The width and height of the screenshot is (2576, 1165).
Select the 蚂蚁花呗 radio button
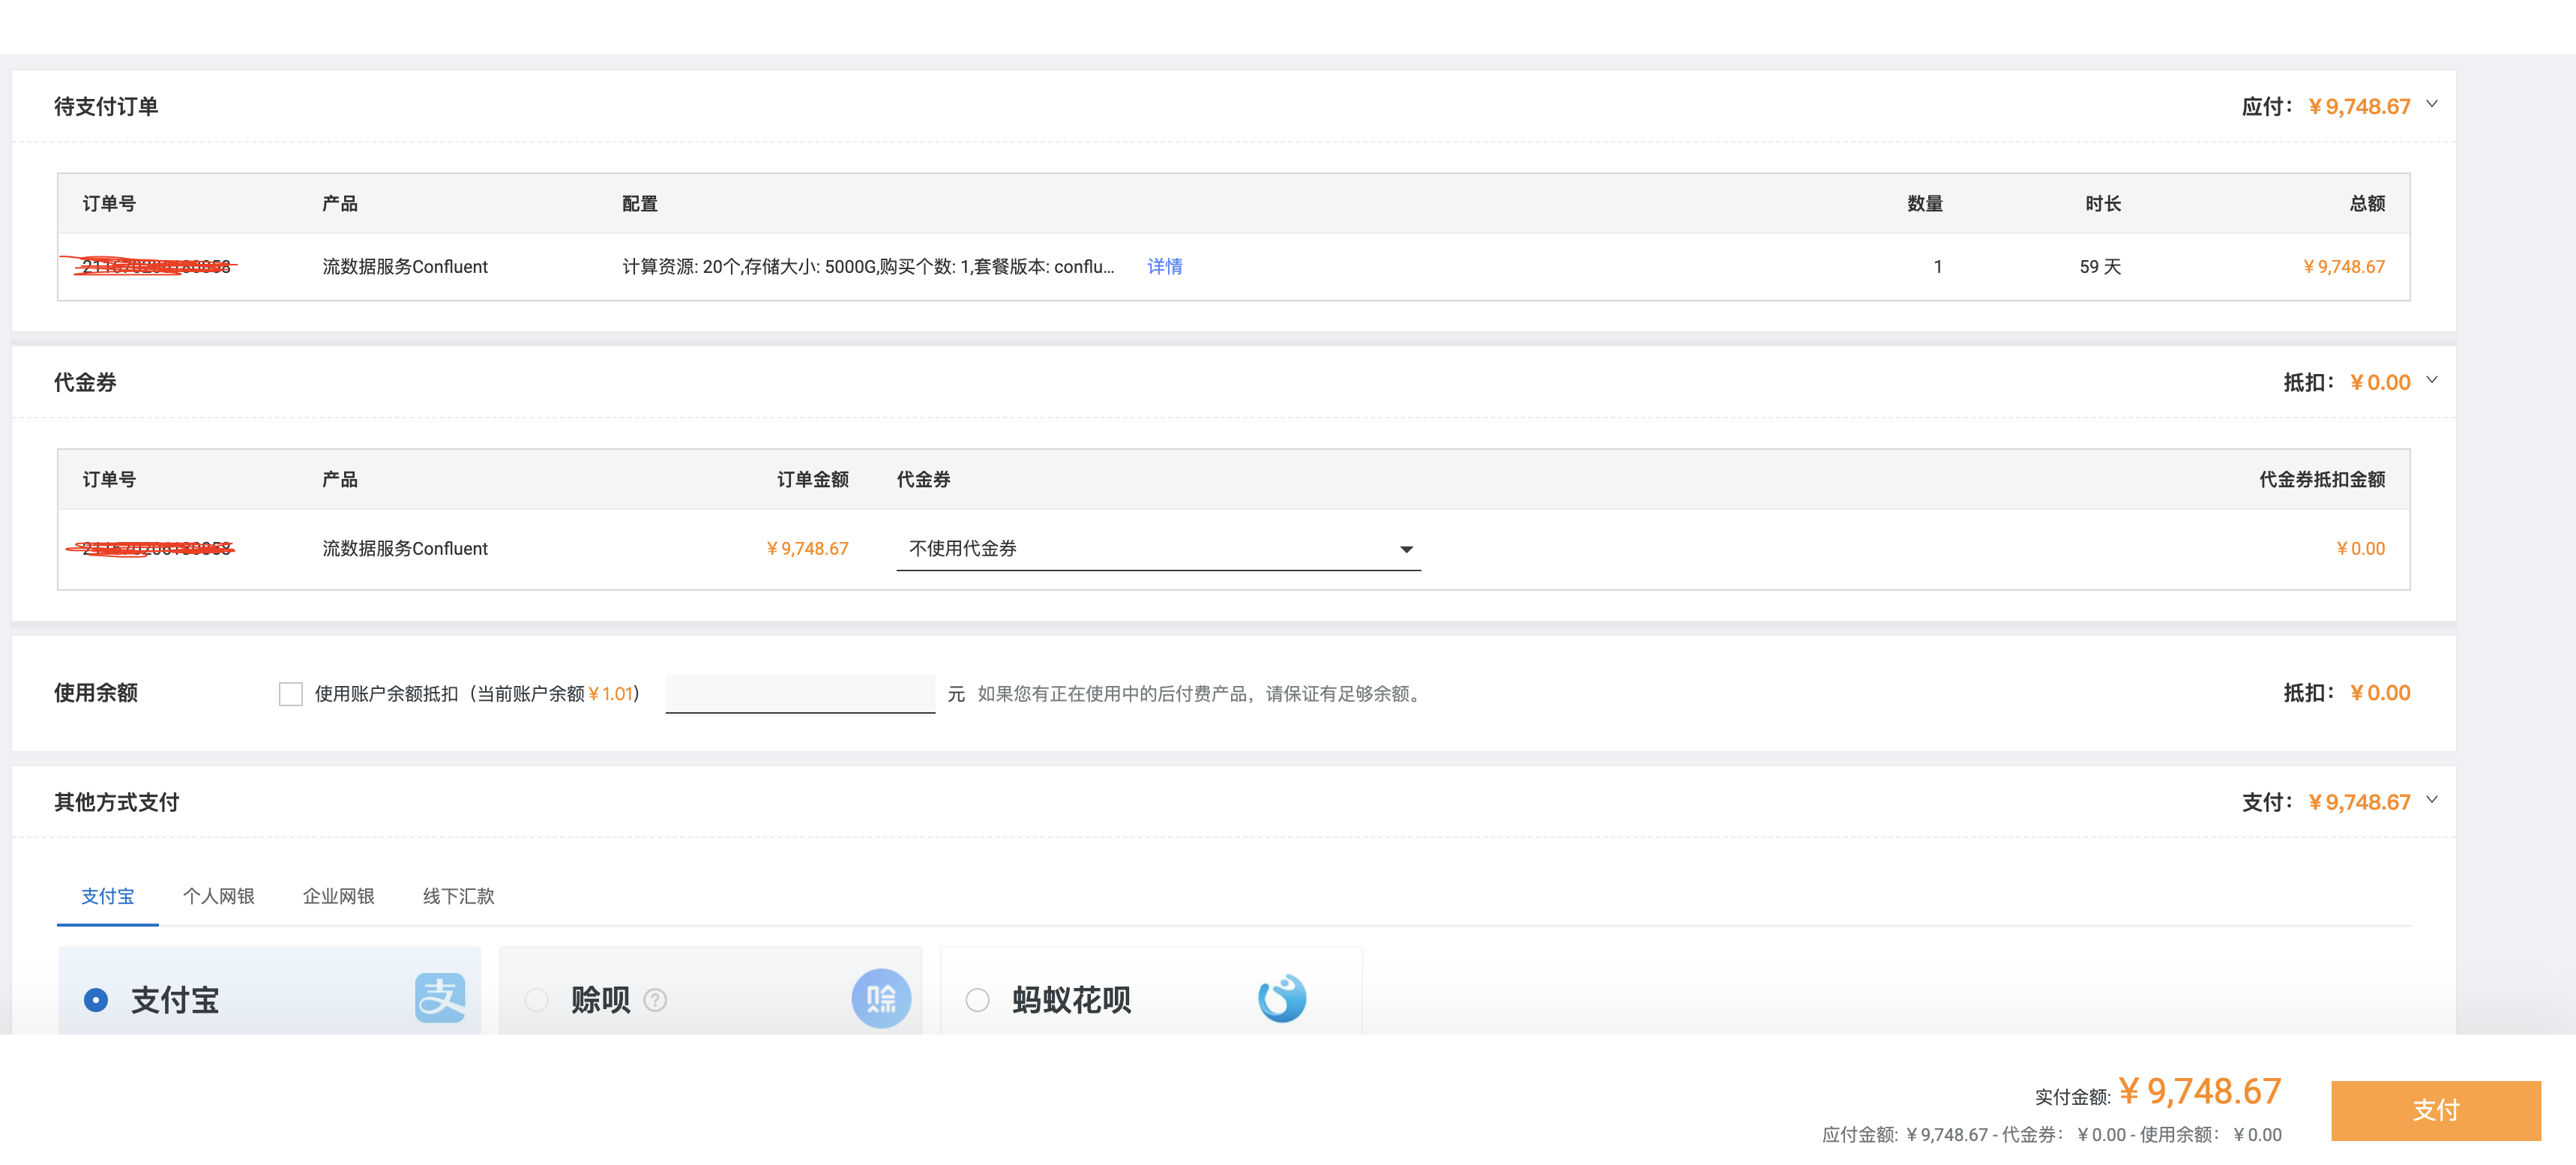click(977, 1000)
